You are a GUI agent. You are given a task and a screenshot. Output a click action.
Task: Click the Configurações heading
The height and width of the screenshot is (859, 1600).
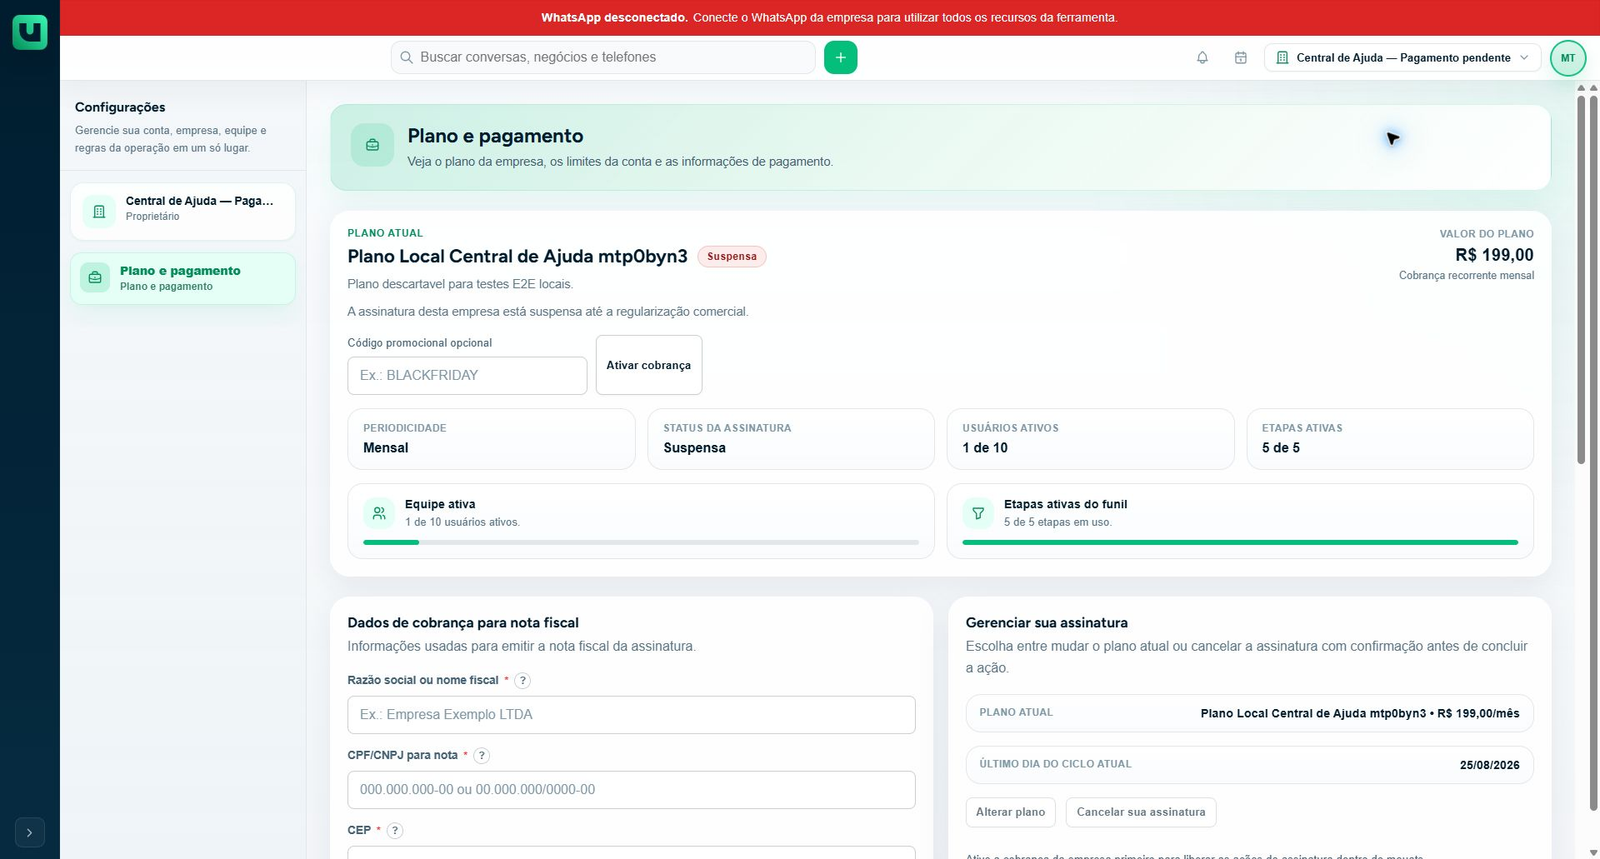click(120, 107)
